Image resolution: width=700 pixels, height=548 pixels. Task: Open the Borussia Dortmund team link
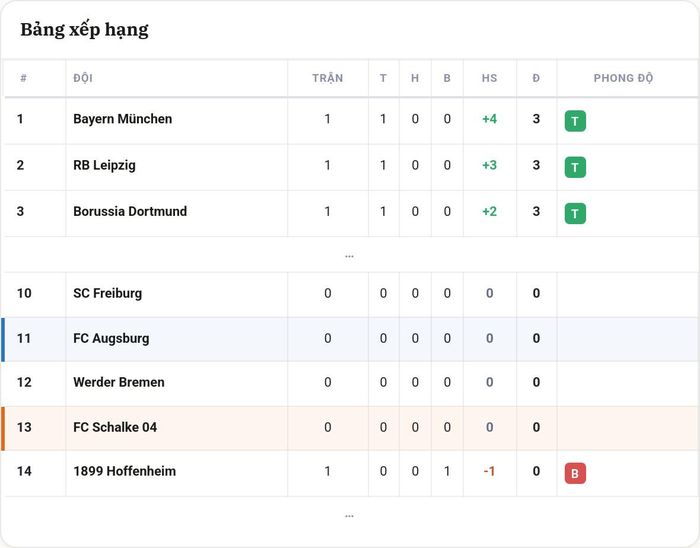[130, 211]
